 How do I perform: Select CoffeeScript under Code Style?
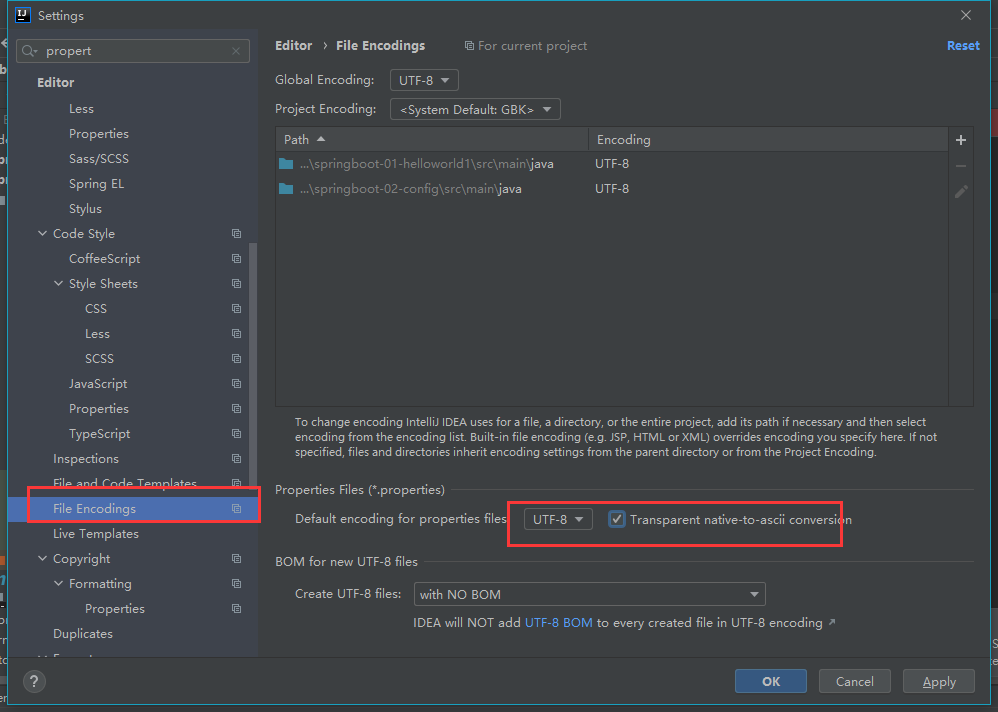coord(104,259)
